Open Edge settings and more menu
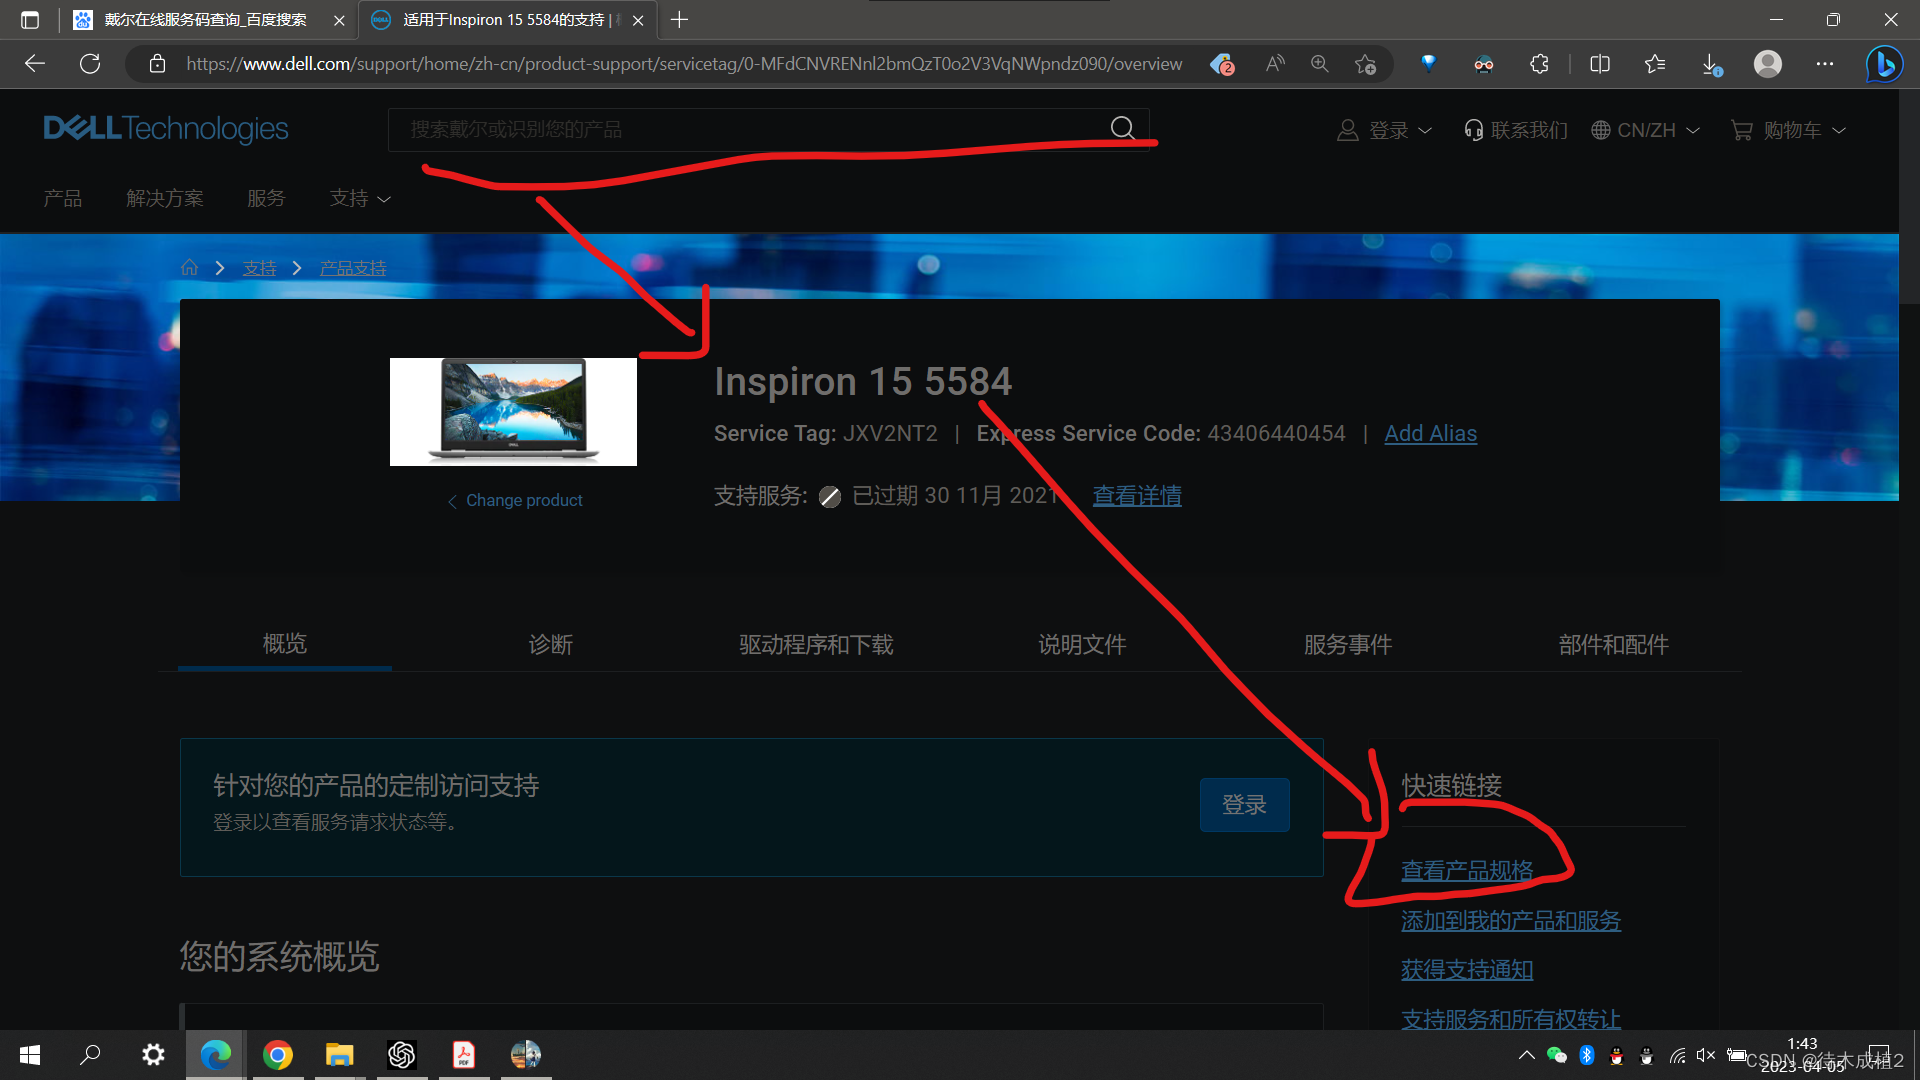Viewport: 1920px width, 1080px height. coord(1825,64)
